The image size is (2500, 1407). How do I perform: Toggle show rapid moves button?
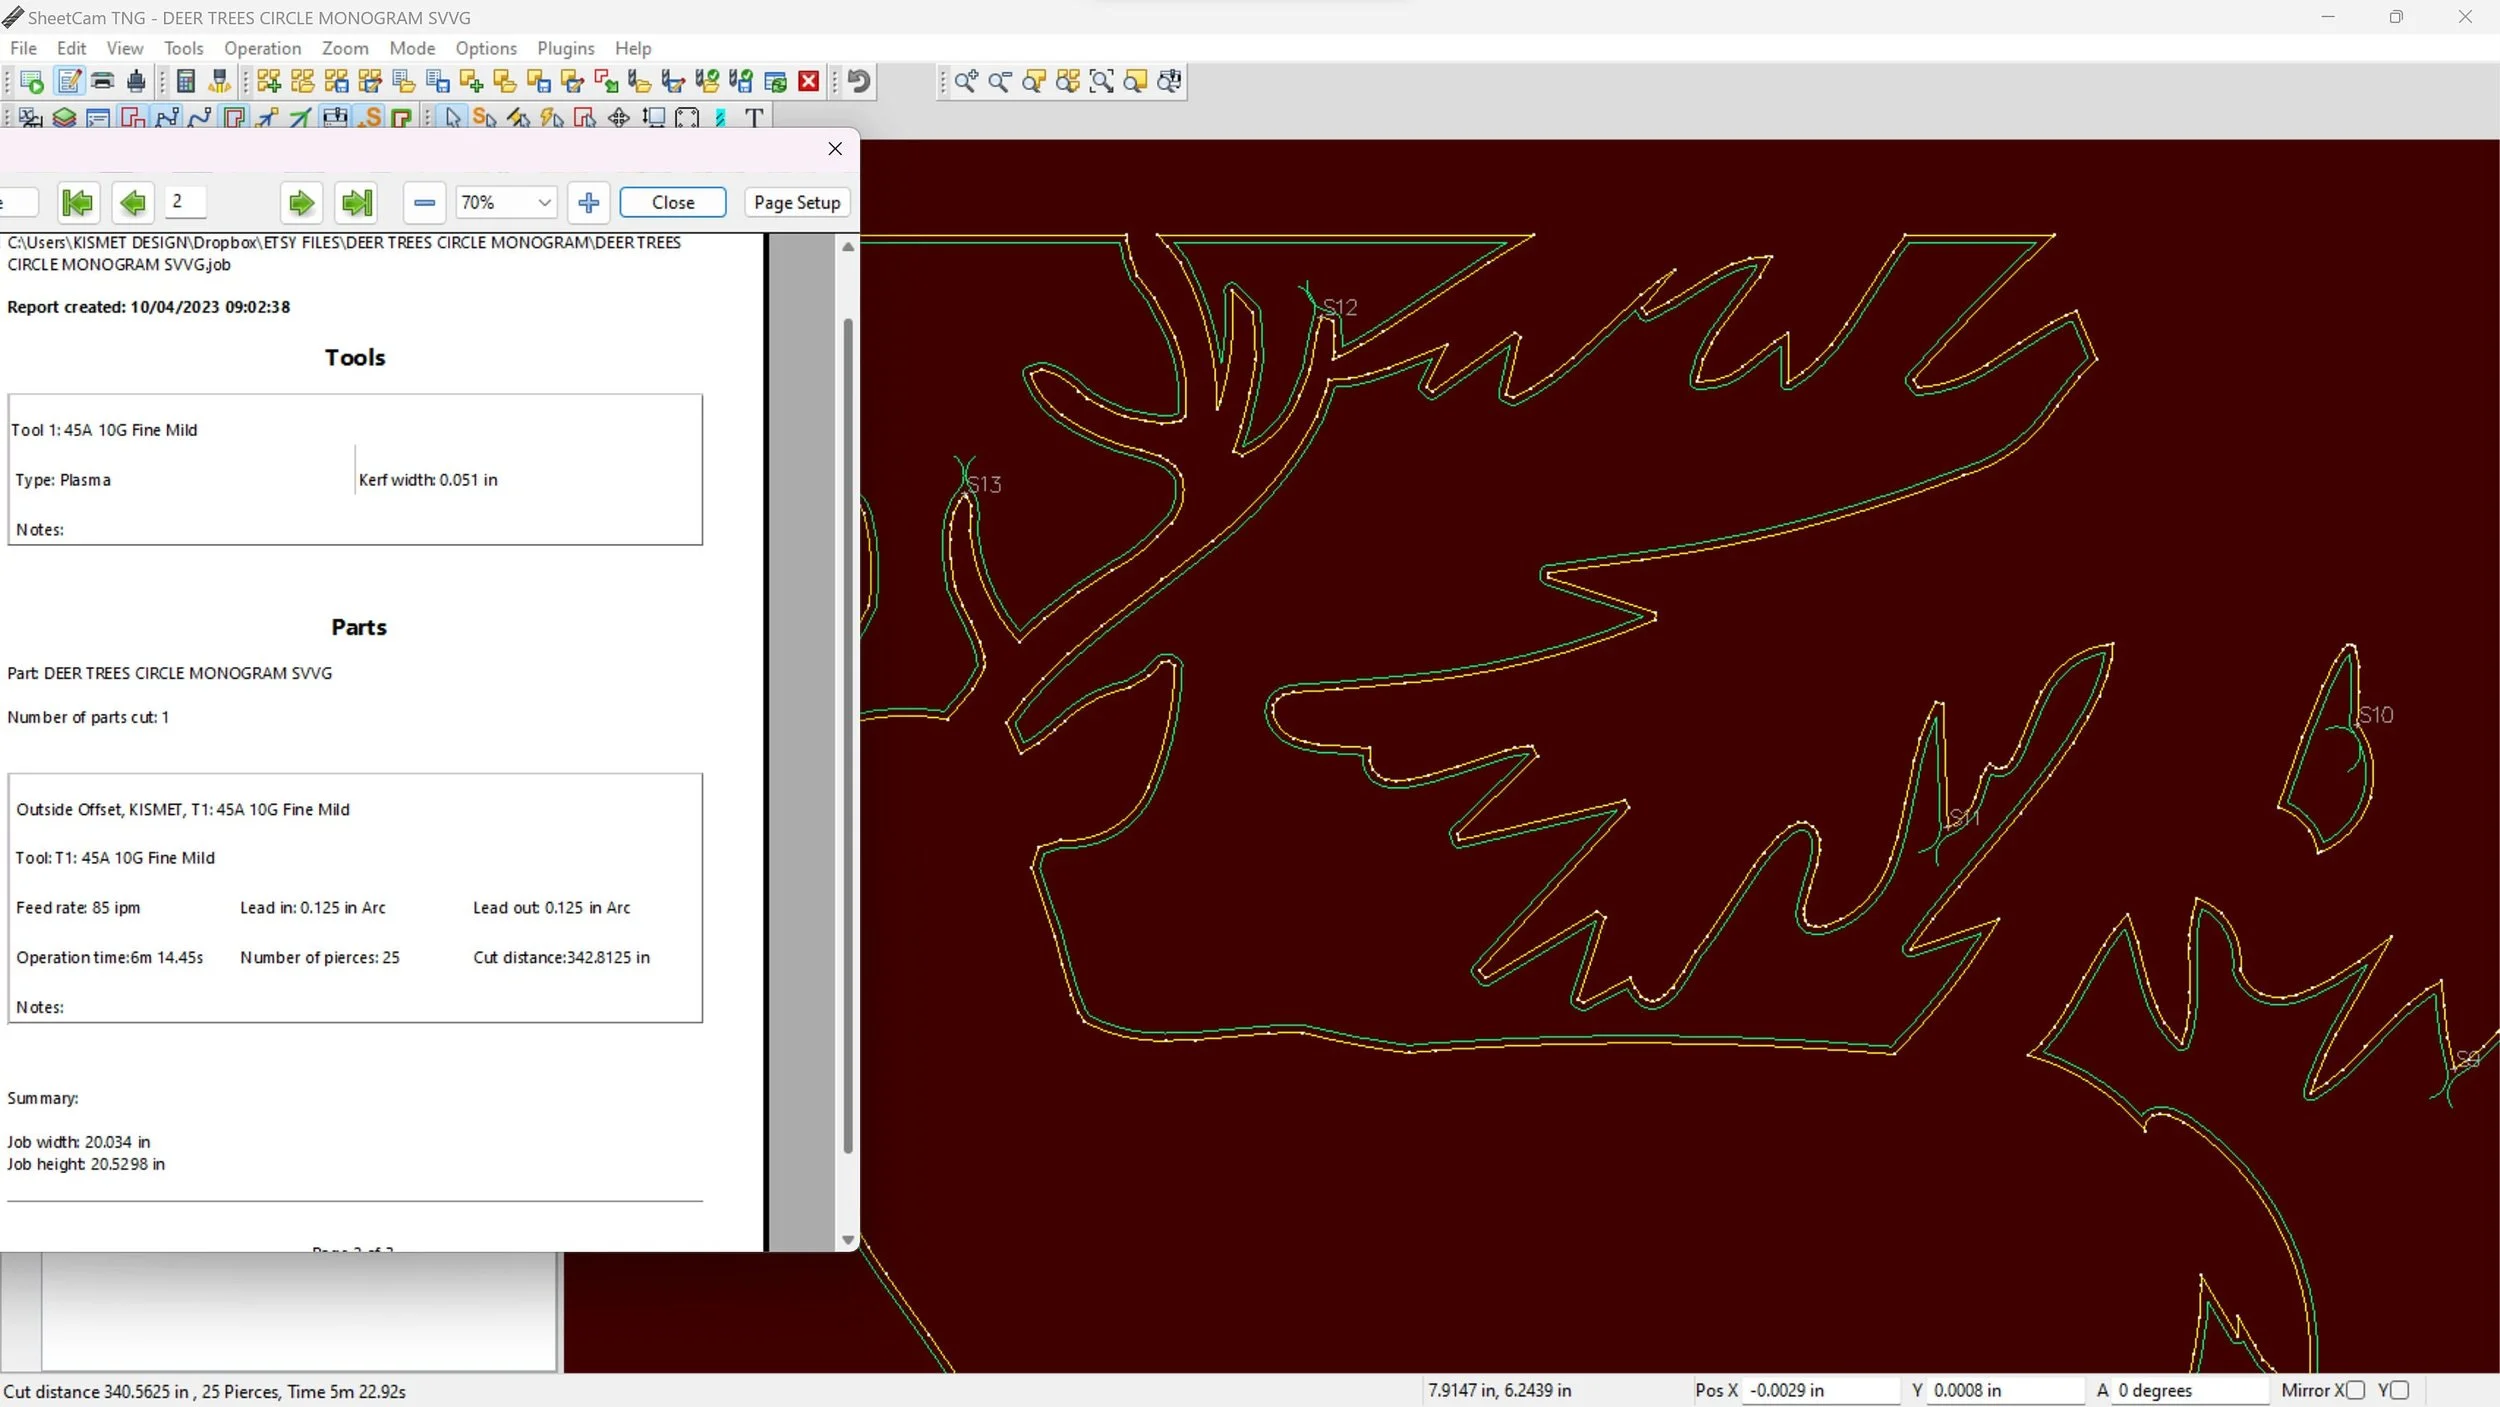coord(267,118)
